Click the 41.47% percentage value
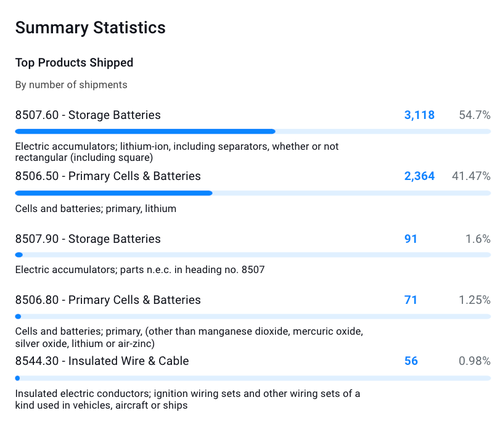Screen dimensions: 500x429 point(471,176)
